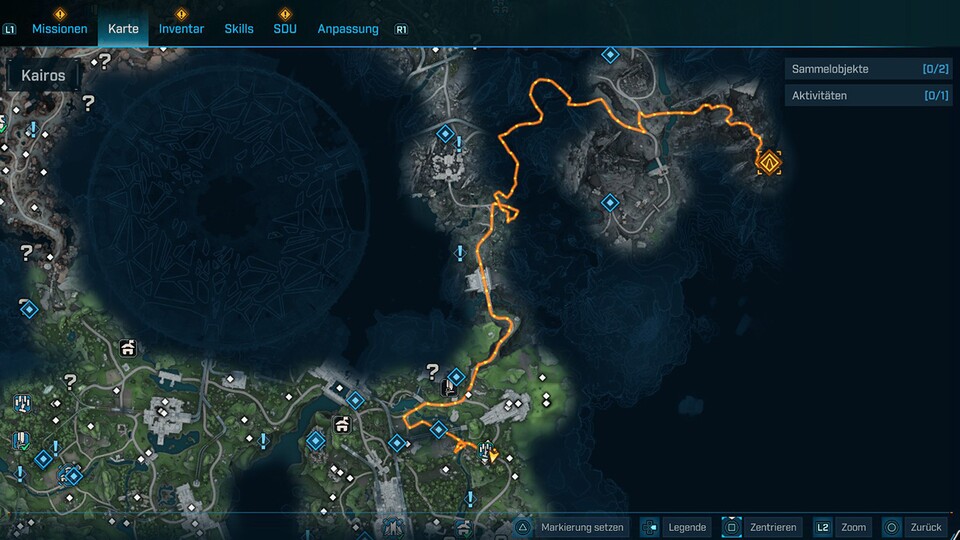Open the Anpassung tab
Viewport: 960px width, 540px height.
(348, 29)
